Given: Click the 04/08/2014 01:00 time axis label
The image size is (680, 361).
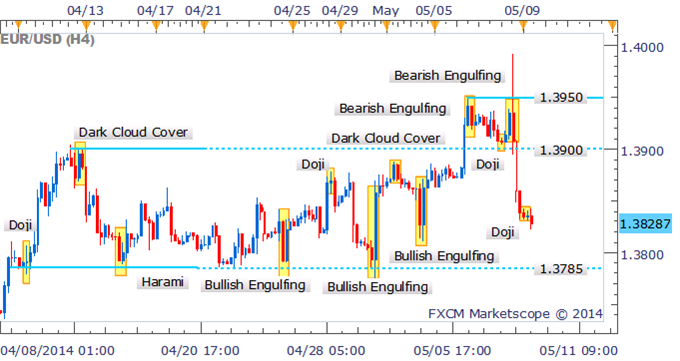Looking at the screenshot, I should tap(57, 350).
